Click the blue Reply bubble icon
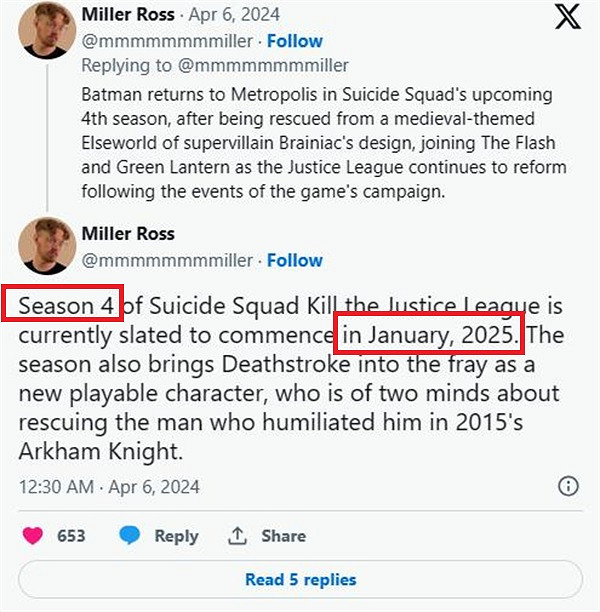This screenshot has width=600, height=612. coord(129,536)
